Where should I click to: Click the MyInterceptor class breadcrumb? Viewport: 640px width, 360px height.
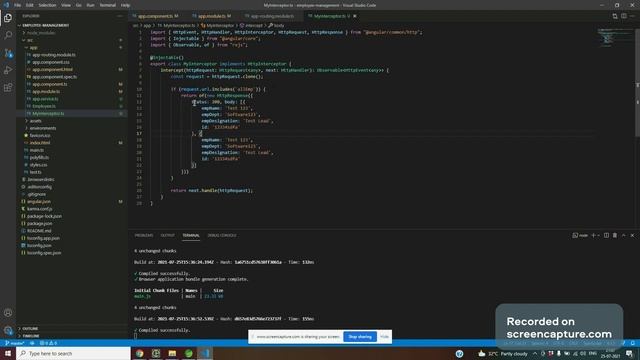218,25
